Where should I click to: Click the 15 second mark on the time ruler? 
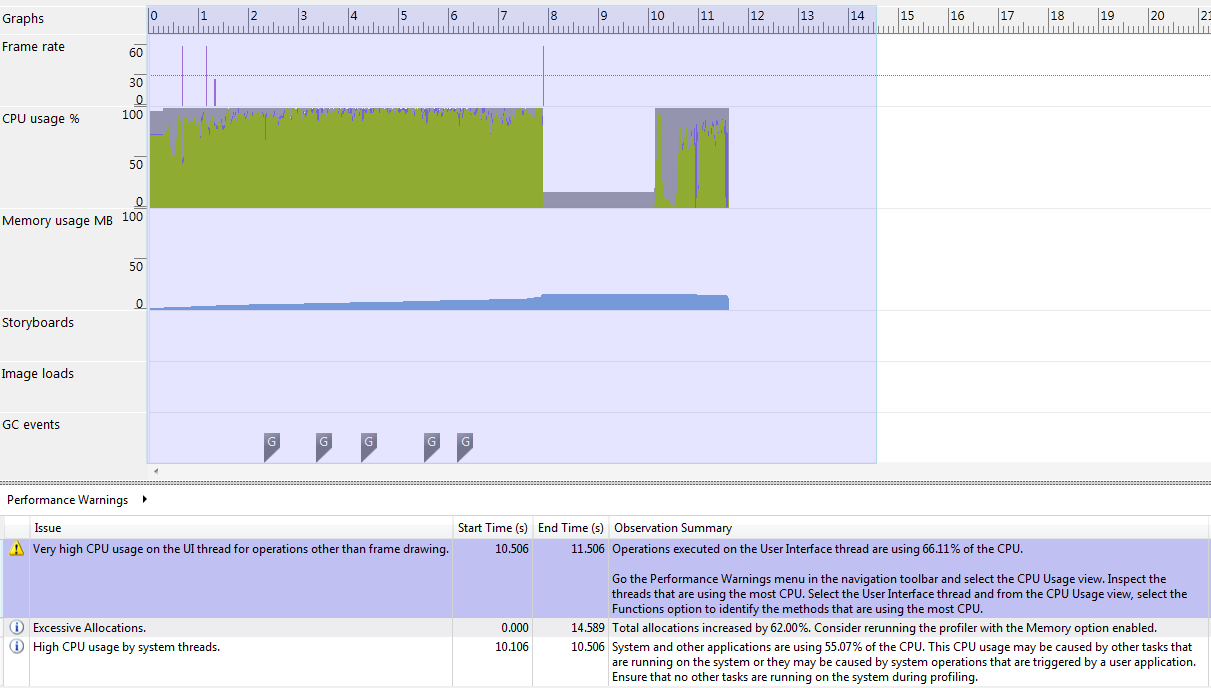[x=905, y=17]
